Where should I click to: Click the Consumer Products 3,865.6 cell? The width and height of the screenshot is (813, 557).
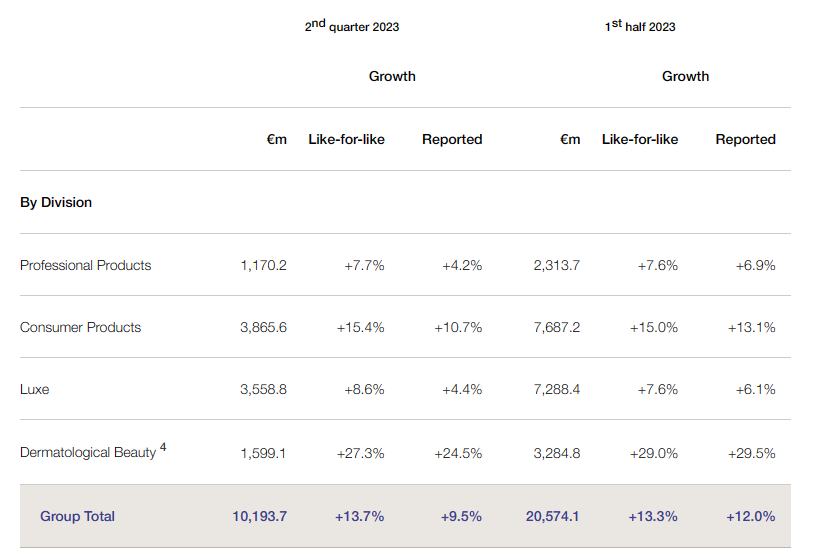click(263, 327)
